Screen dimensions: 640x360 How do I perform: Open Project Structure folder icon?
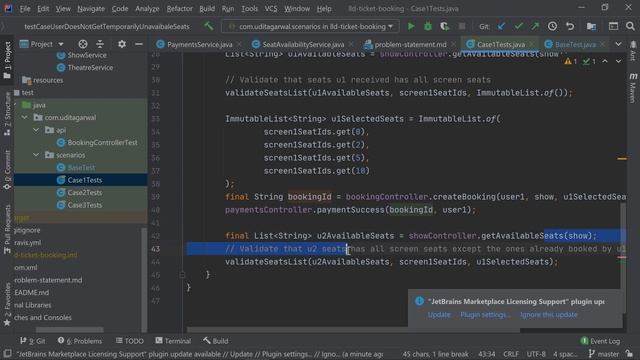(591, 27)
